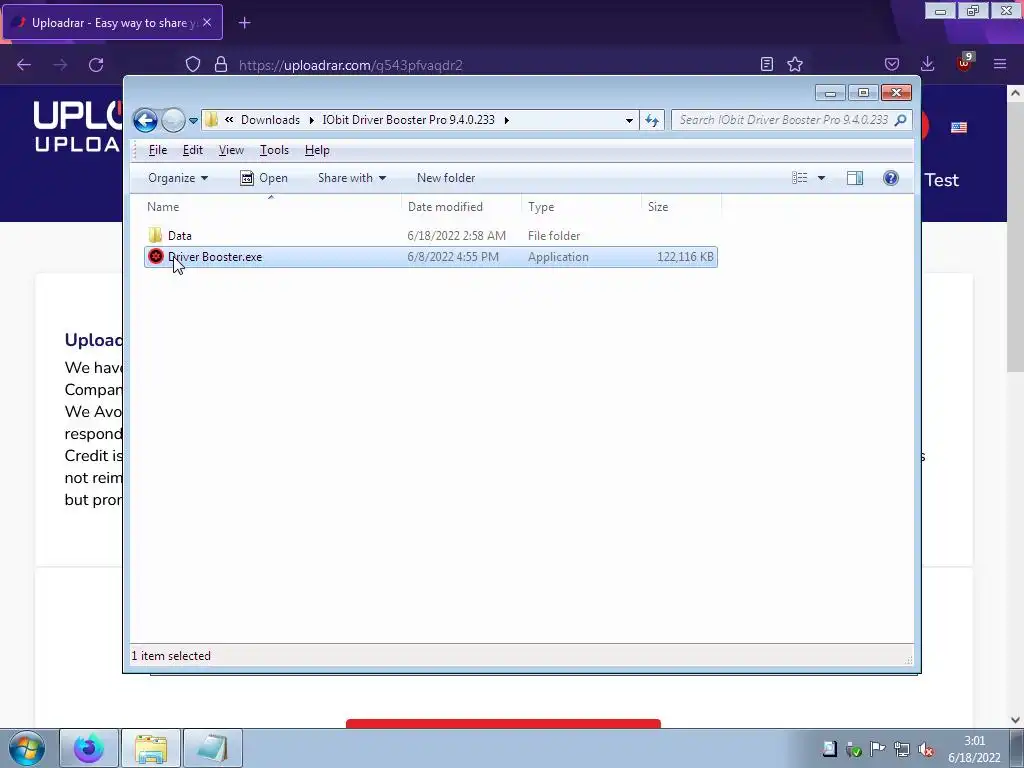Close the Uploadrar tab

[x=207, y=22]
